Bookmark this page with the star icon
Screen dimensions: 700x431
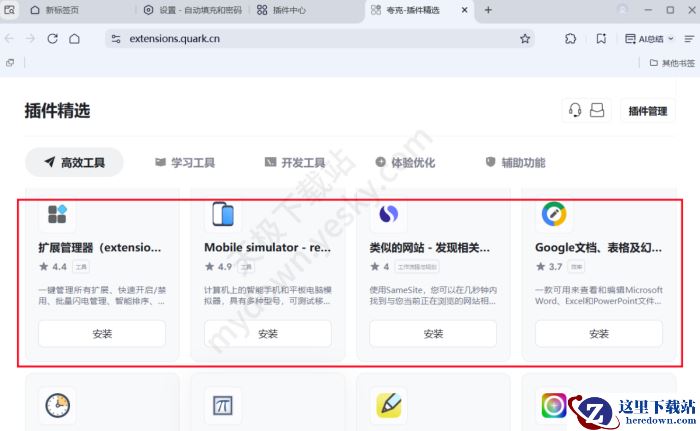pos(525,39)
